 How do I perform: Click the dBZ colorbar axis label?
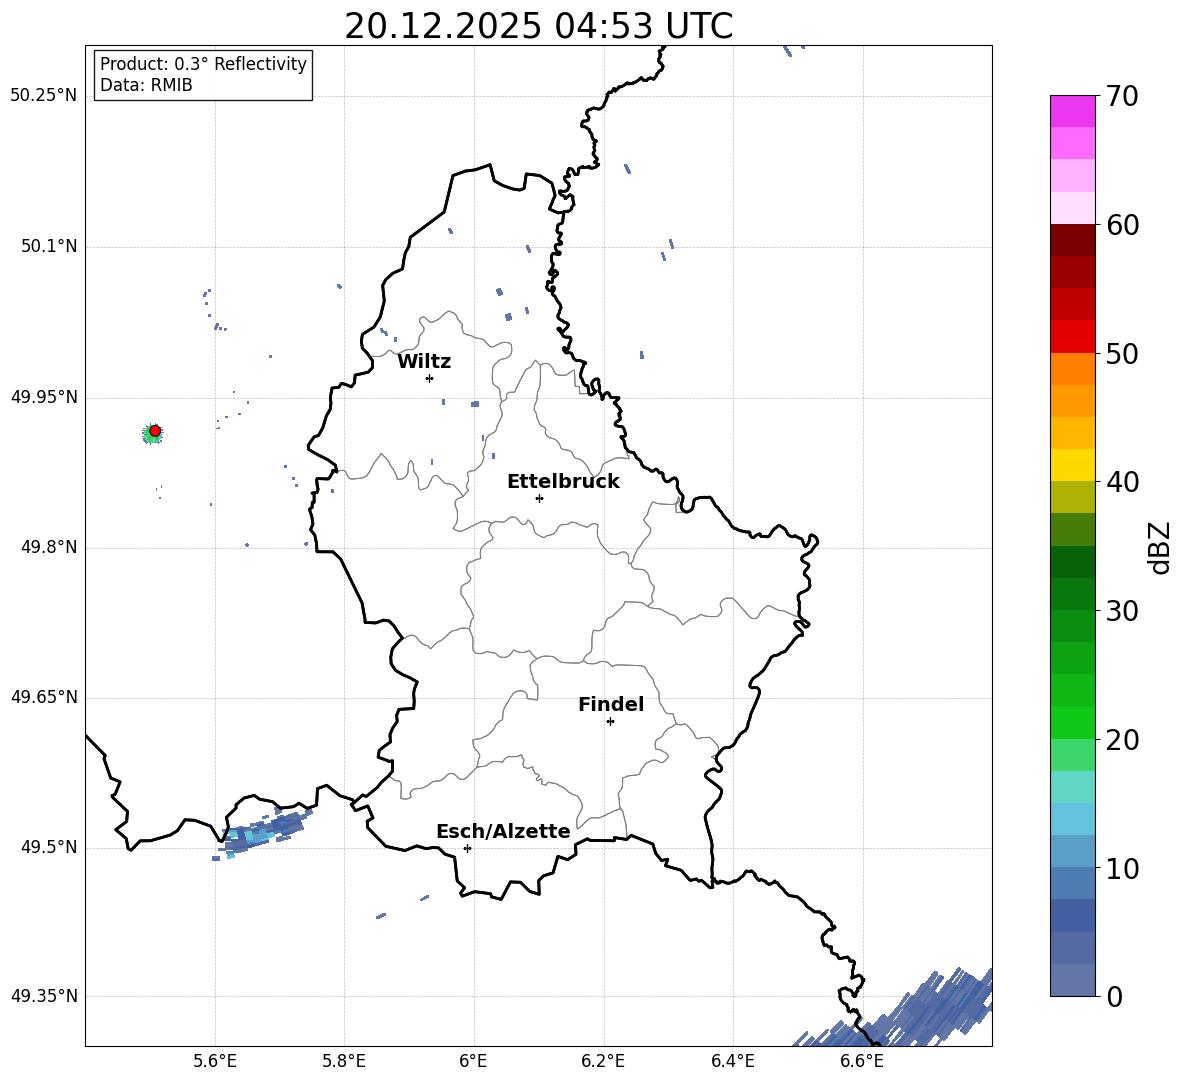coord(1161,547)
